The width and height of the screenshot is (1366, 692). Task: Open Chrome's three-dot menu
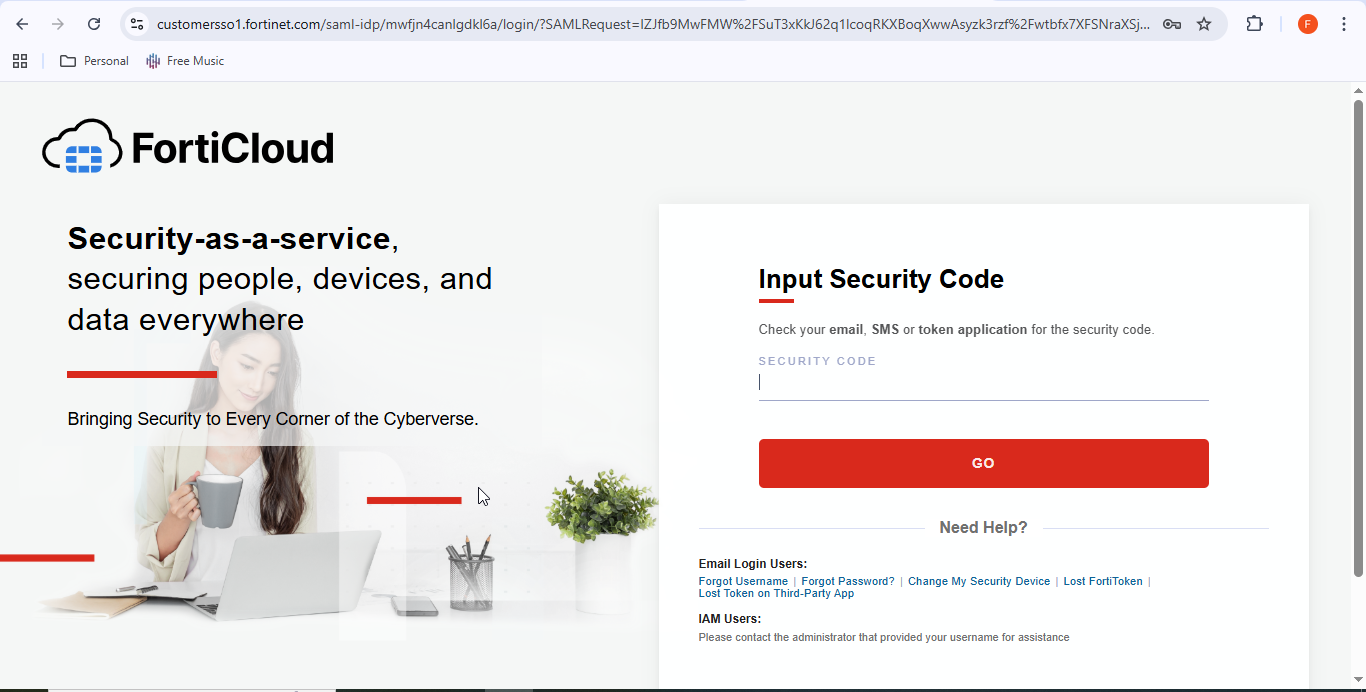coord(1344,24)
